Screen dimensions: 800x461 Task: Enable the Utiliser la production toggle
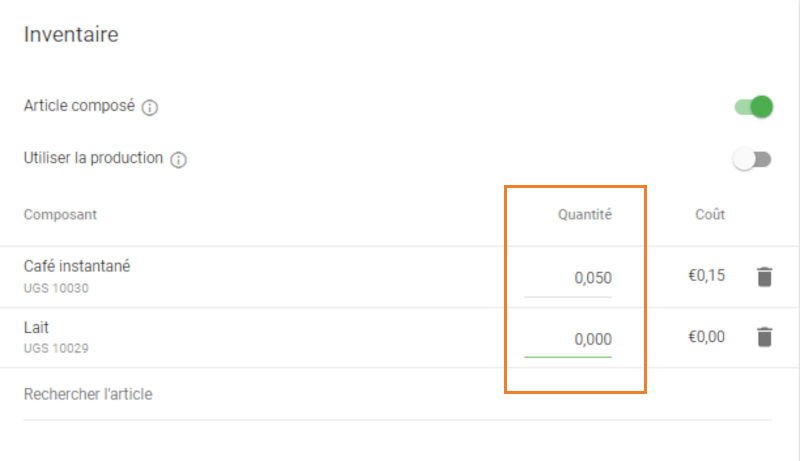[752, 160]
